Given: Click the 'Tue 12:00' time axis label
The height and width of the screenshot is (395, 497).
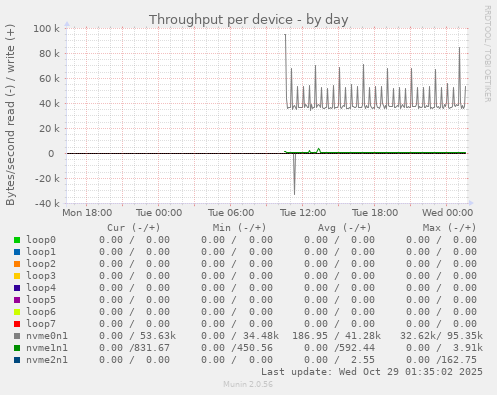Looking at the screenshot, I should [303, 213].
